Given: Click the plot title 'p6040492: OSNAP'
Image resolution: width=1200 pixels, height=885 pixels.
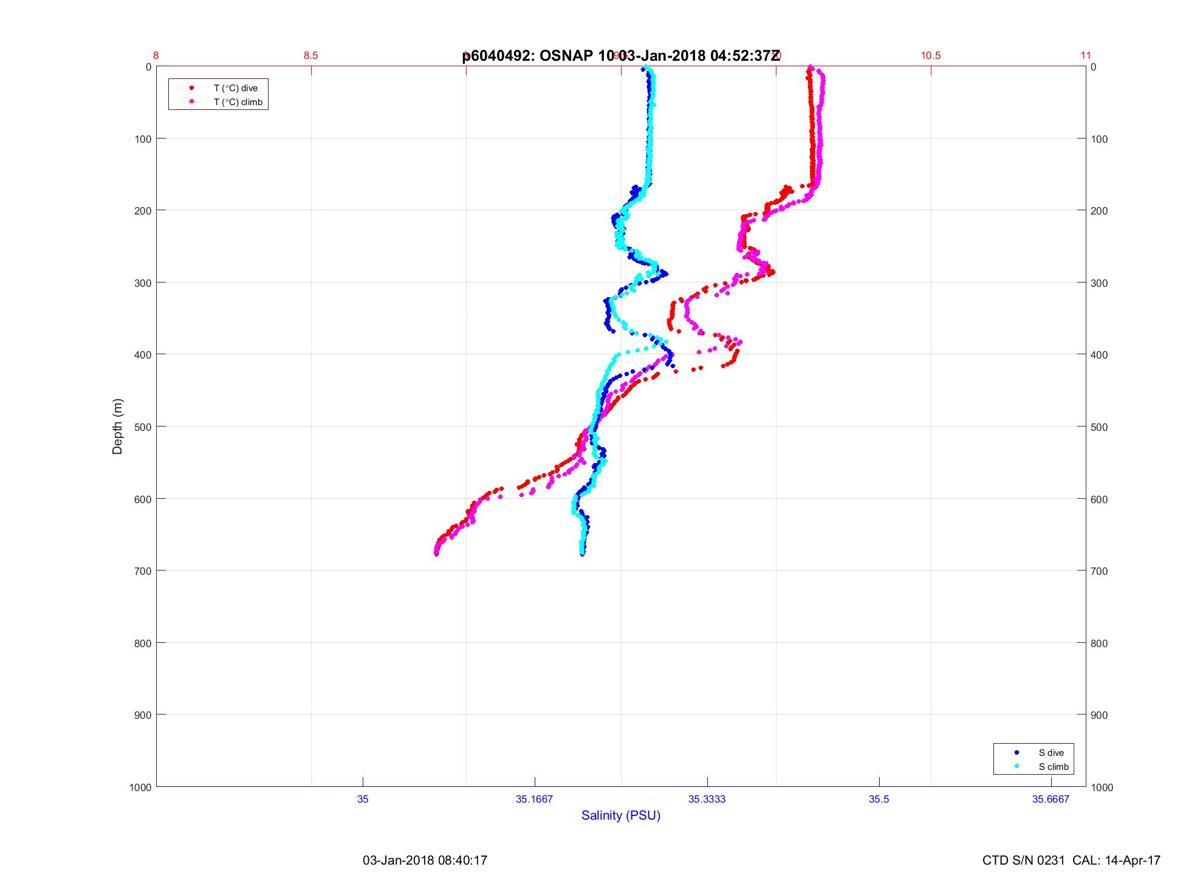Looking at the screenshot, I should (527, 56).
